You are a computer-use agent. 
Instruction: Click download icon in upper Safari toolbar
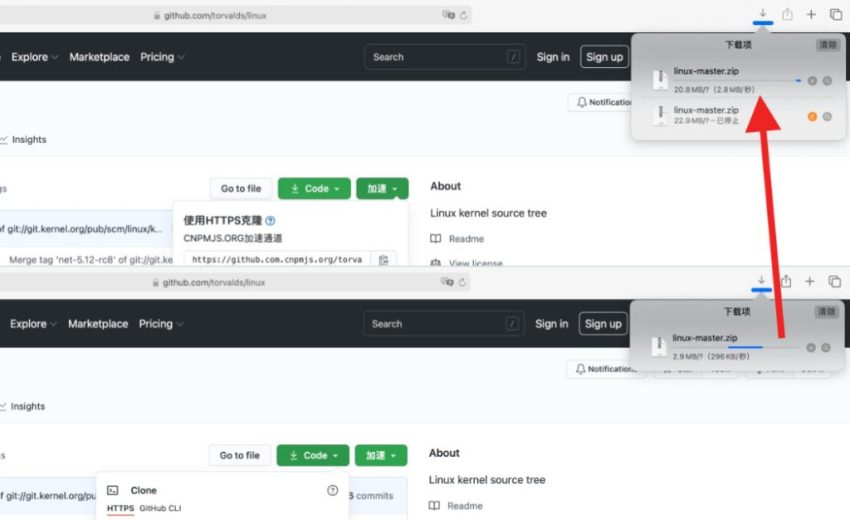point(763,14)
